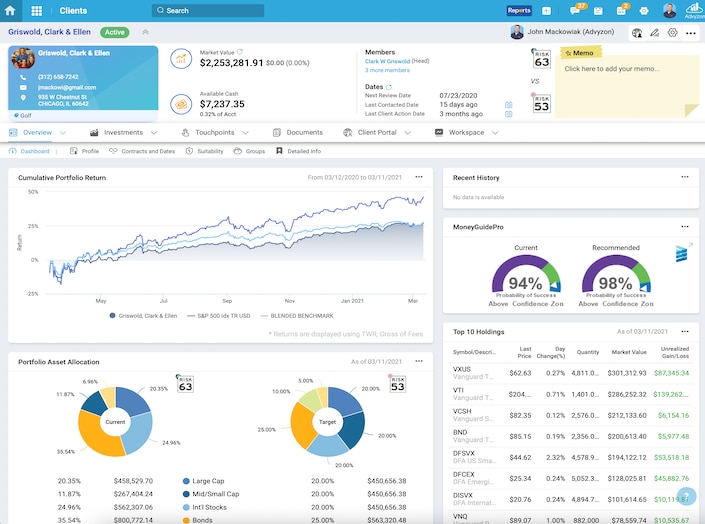Open Top 10 Holdings options menu

(685, 331)
